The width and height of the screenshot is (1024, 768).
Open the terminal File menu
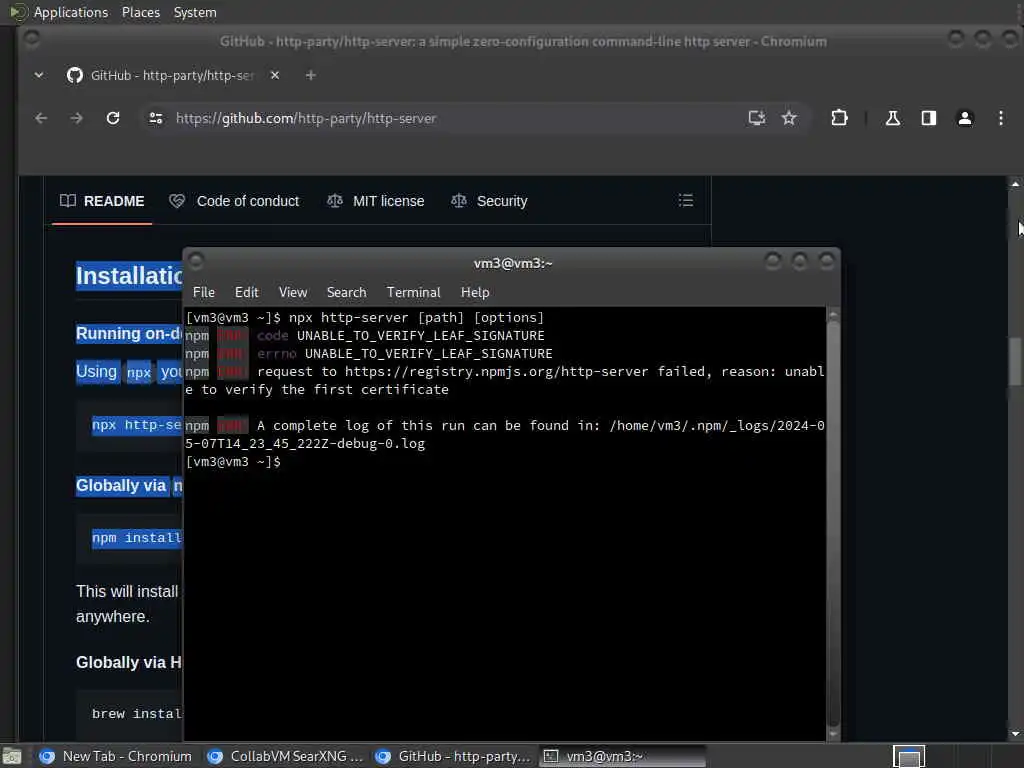coord(204,293)
